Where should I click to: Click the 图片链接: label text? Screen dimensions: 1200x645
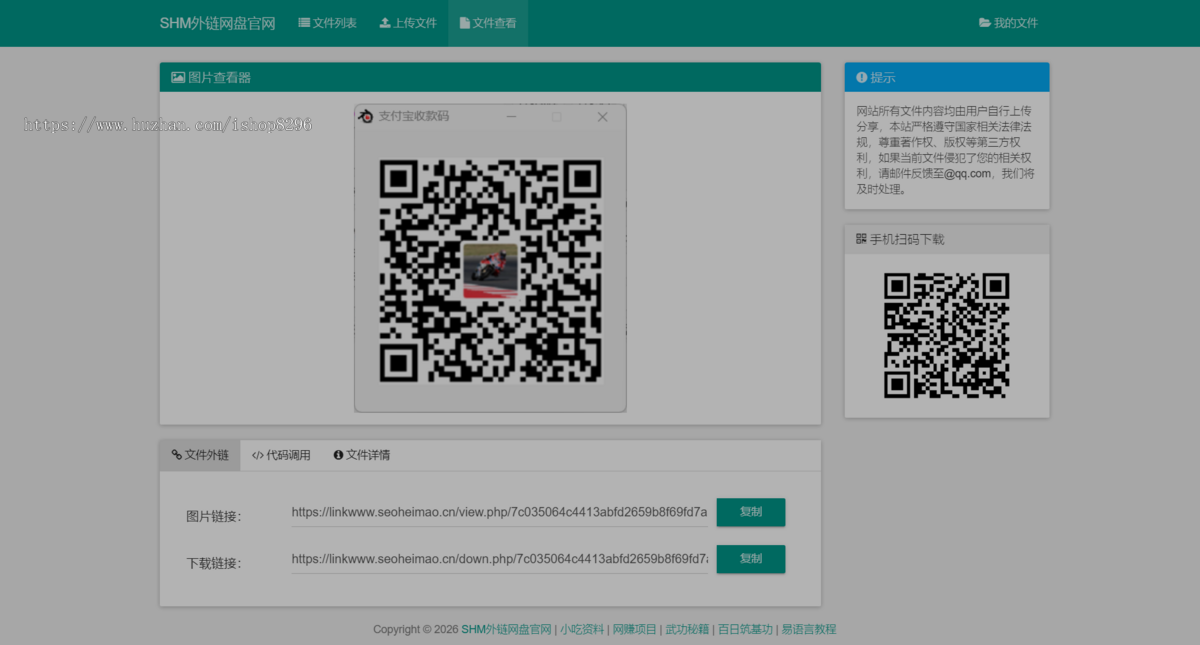tap(214, 516)
